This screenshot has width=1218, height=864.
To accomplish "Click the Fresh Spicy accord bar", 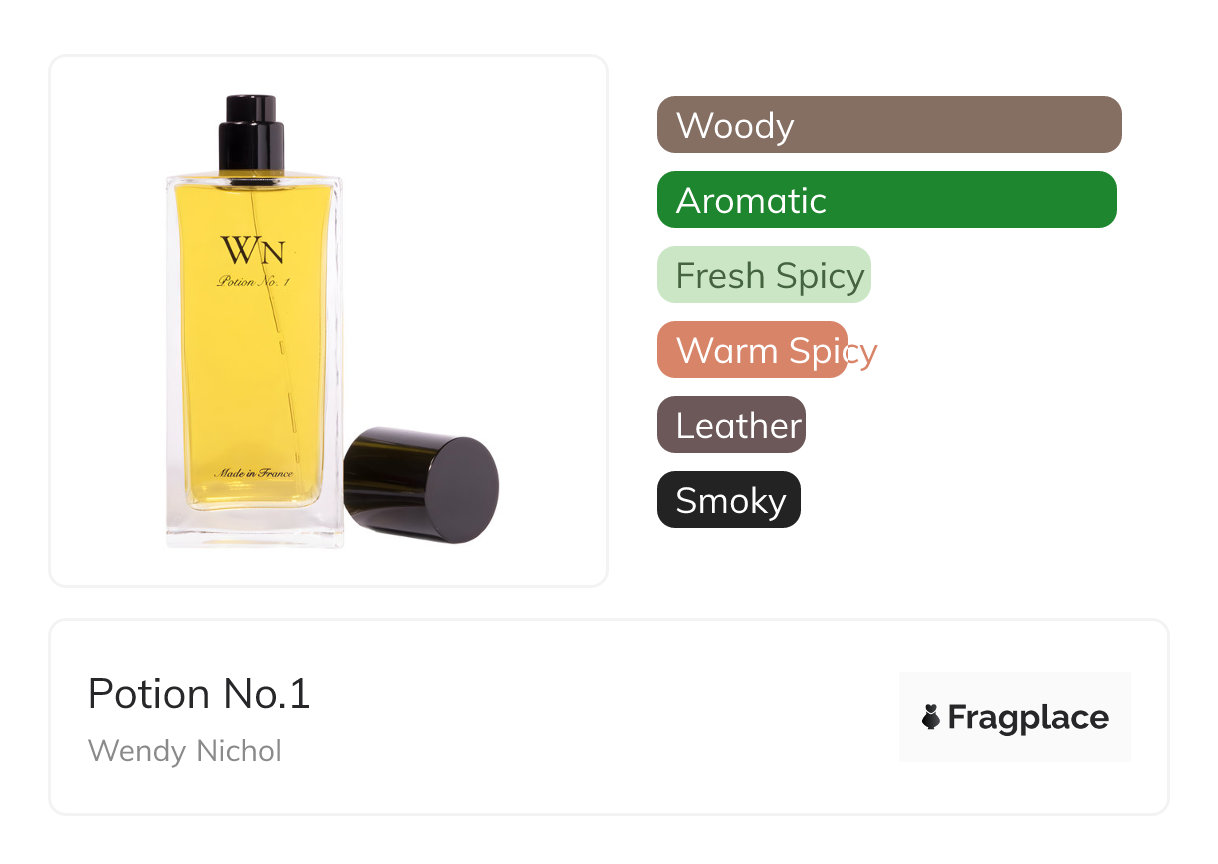I will pos(764,275).
